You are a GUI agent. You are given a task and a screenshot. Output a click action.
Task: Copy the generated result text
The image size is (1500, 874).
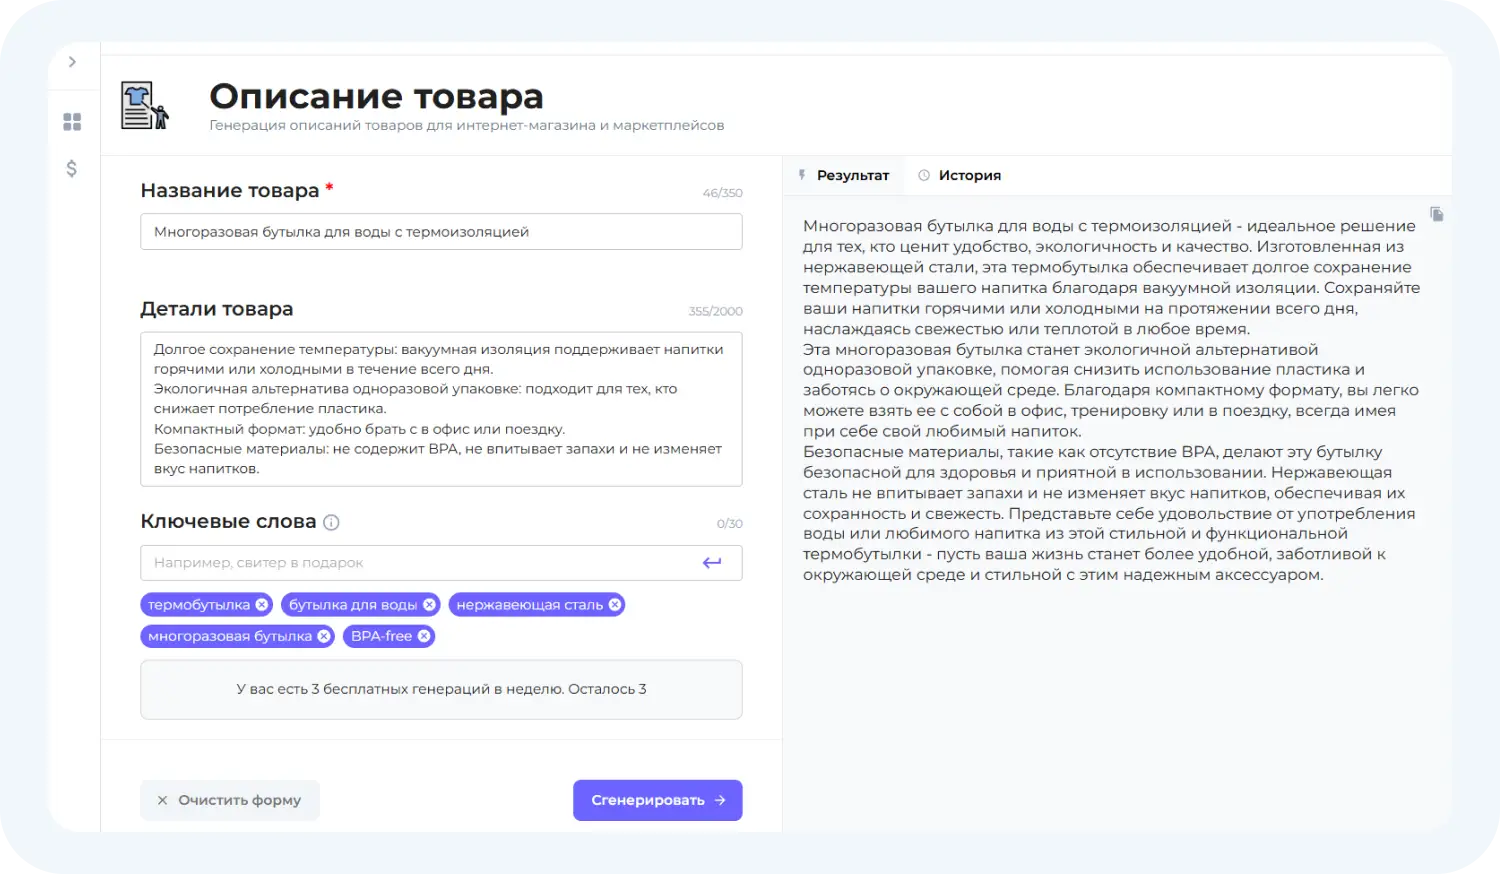tap(1437, 214)
